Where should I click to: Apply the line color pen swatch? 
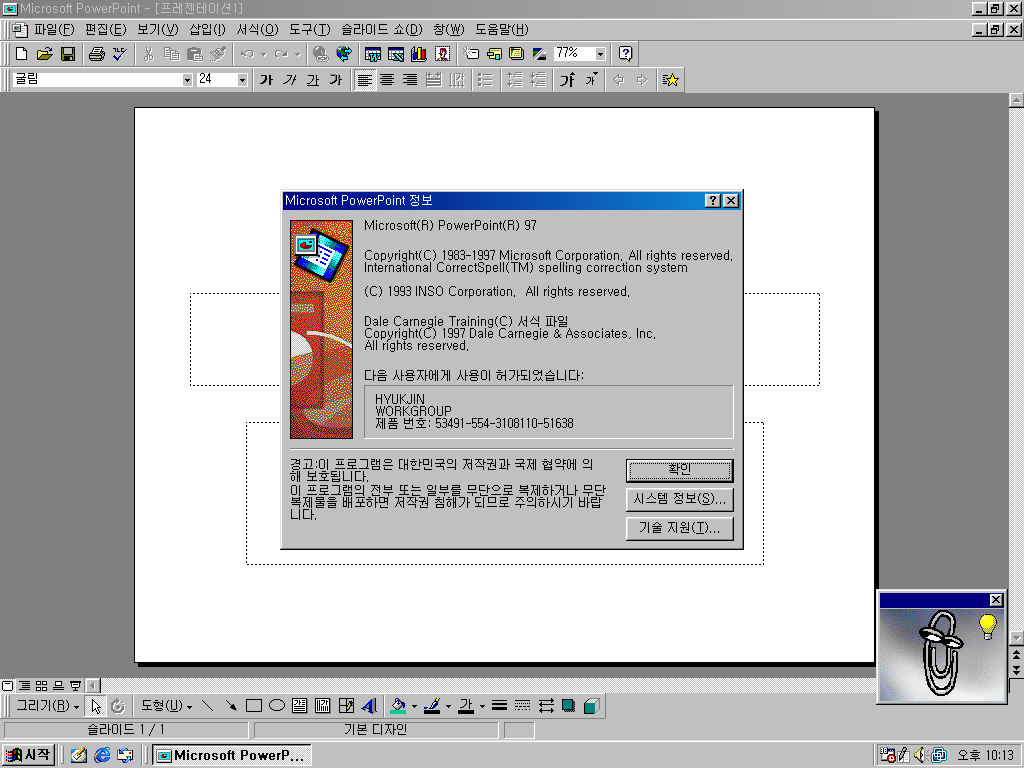pos(432,706)
